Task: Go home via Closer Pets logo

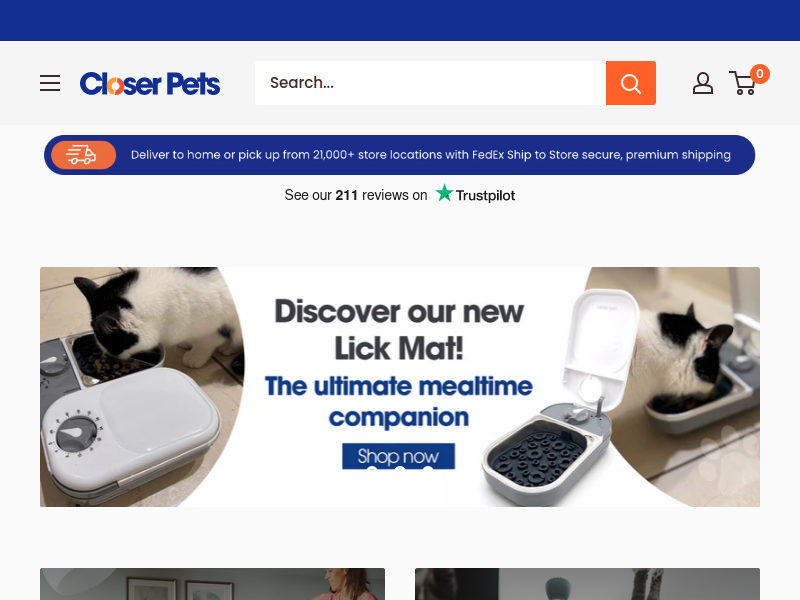Action: coord(149,84)
